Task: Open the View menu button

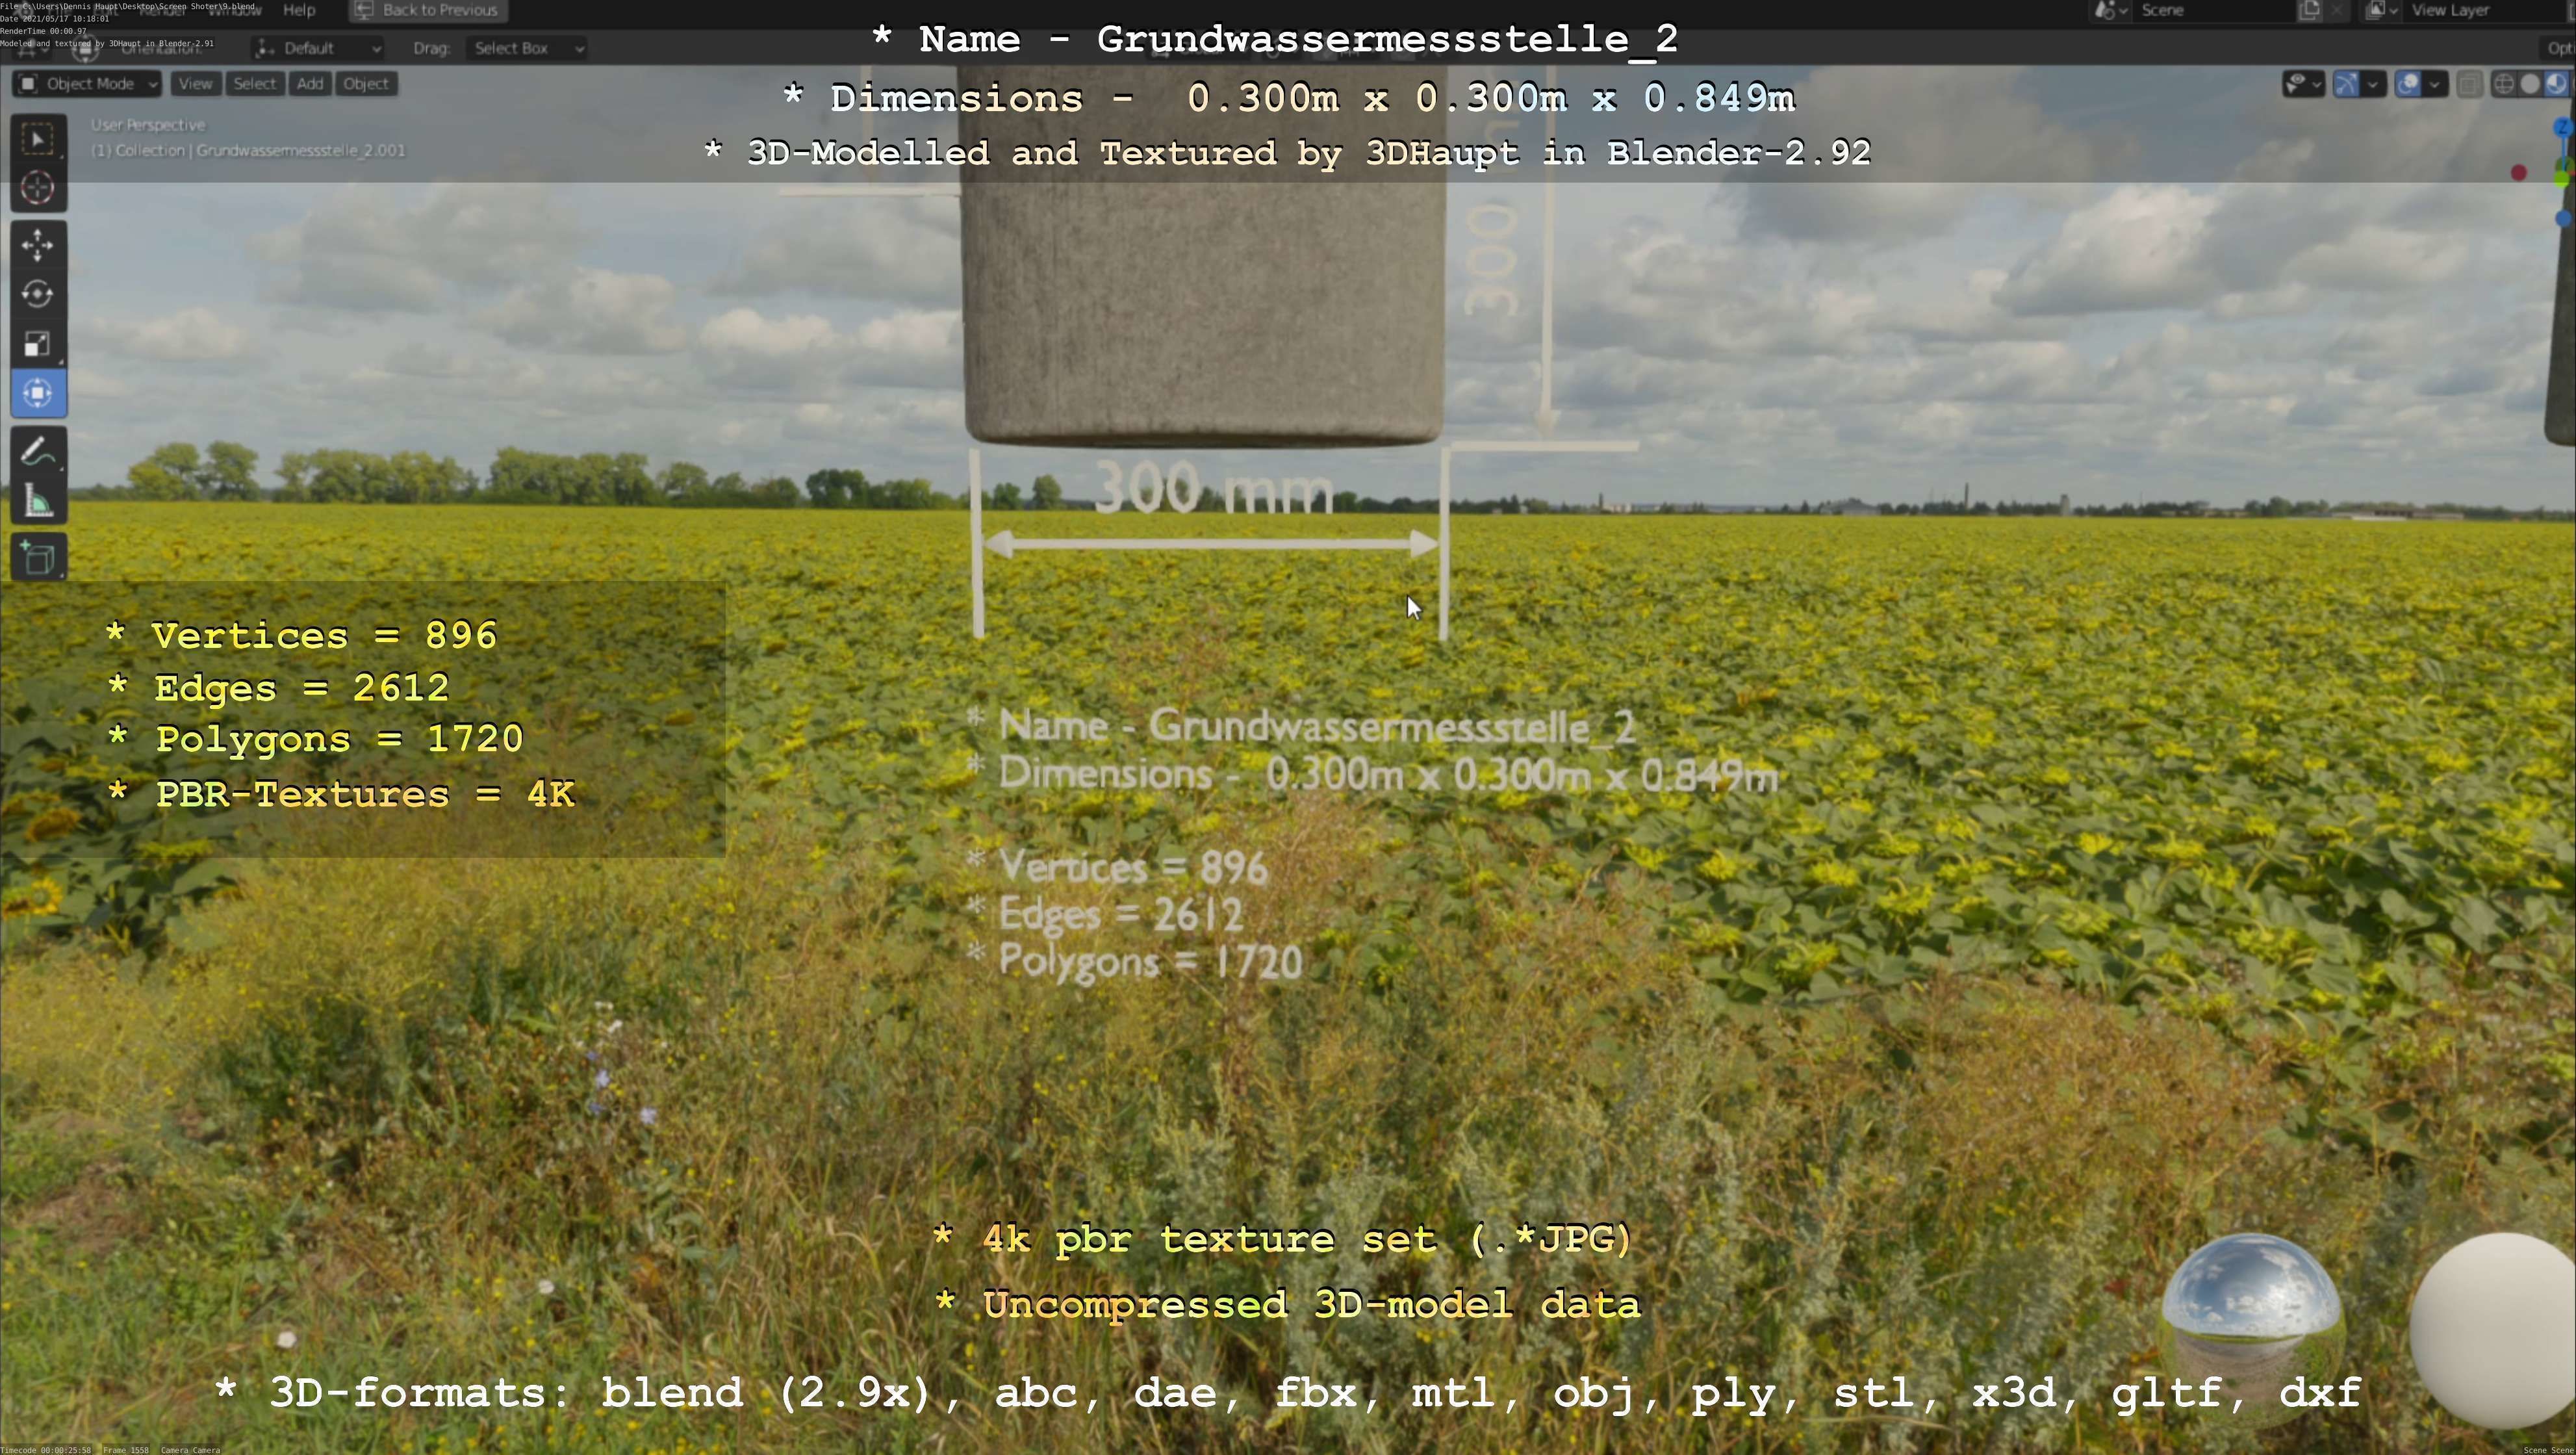Action: tap(195, 84)
